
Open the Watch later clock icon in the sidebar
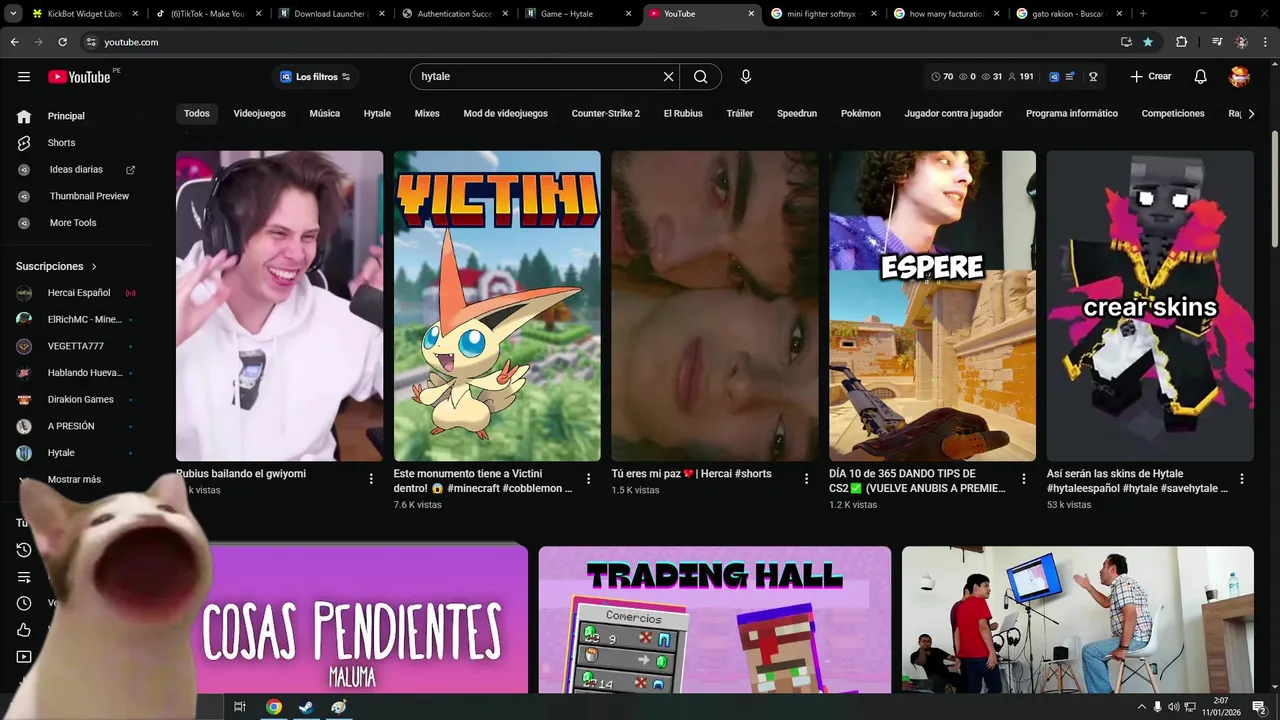click(24, 603)
